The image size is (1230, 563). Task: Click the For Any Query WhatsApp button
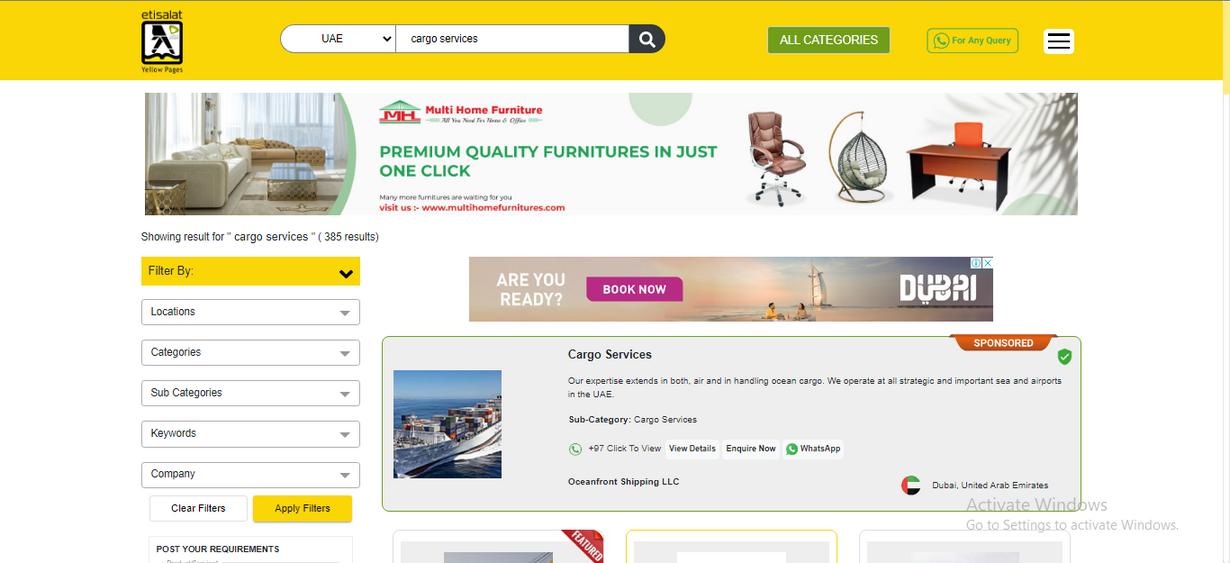(972, 40)
